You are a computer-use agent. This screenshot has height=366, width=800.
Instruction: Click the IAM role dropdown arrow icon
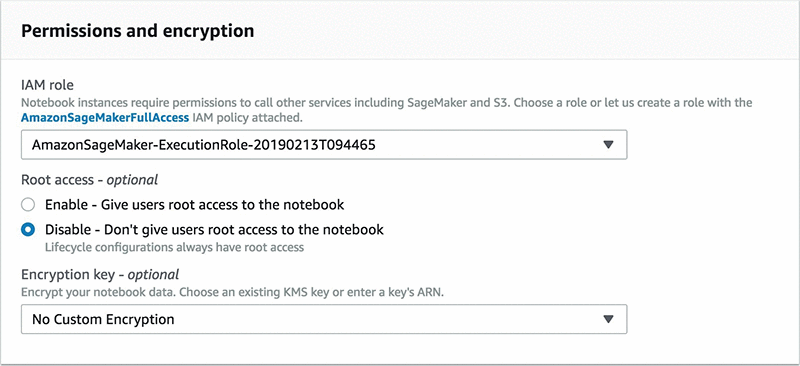[607, 145]
